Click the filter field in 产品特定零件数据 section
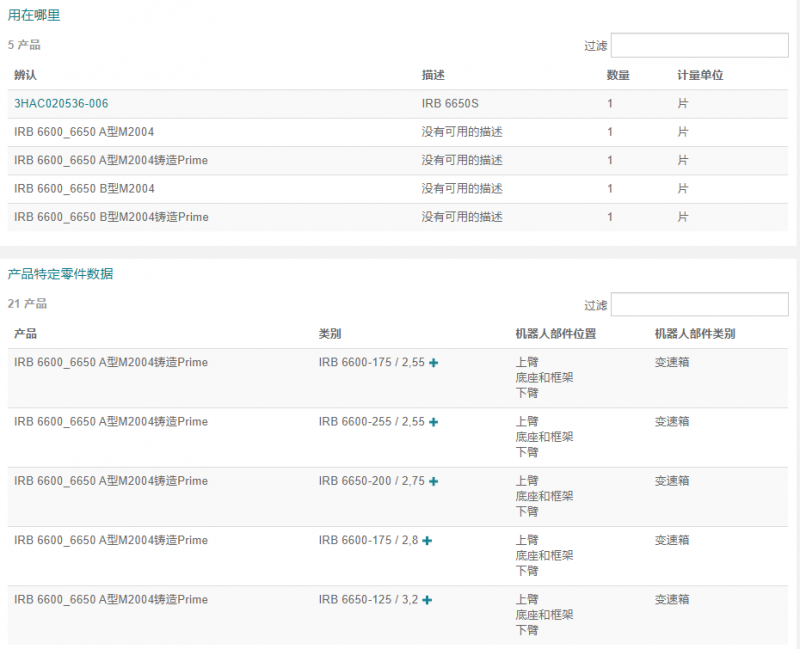The width and height of the screenshot is (800, 649). [x=699, y=305]
